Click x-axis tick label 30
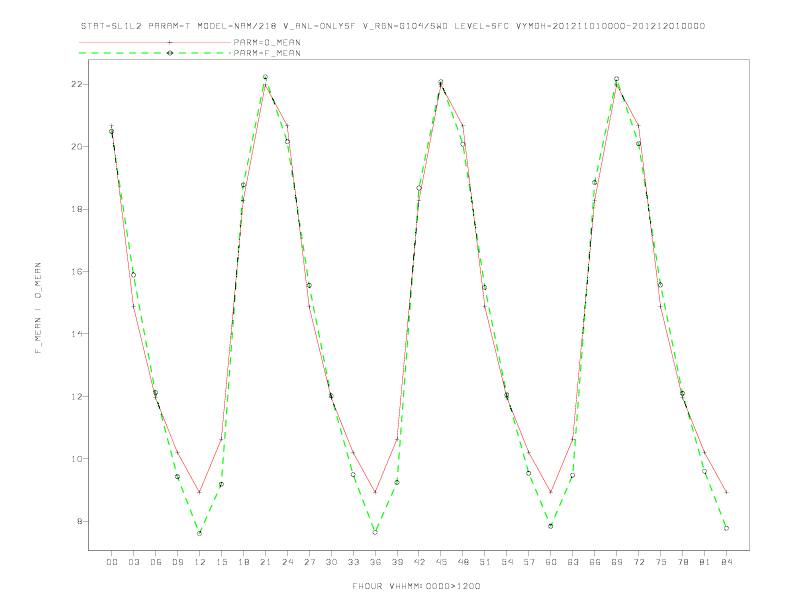Viewport: 792px width, 612px height. click(x=331, y=562)
